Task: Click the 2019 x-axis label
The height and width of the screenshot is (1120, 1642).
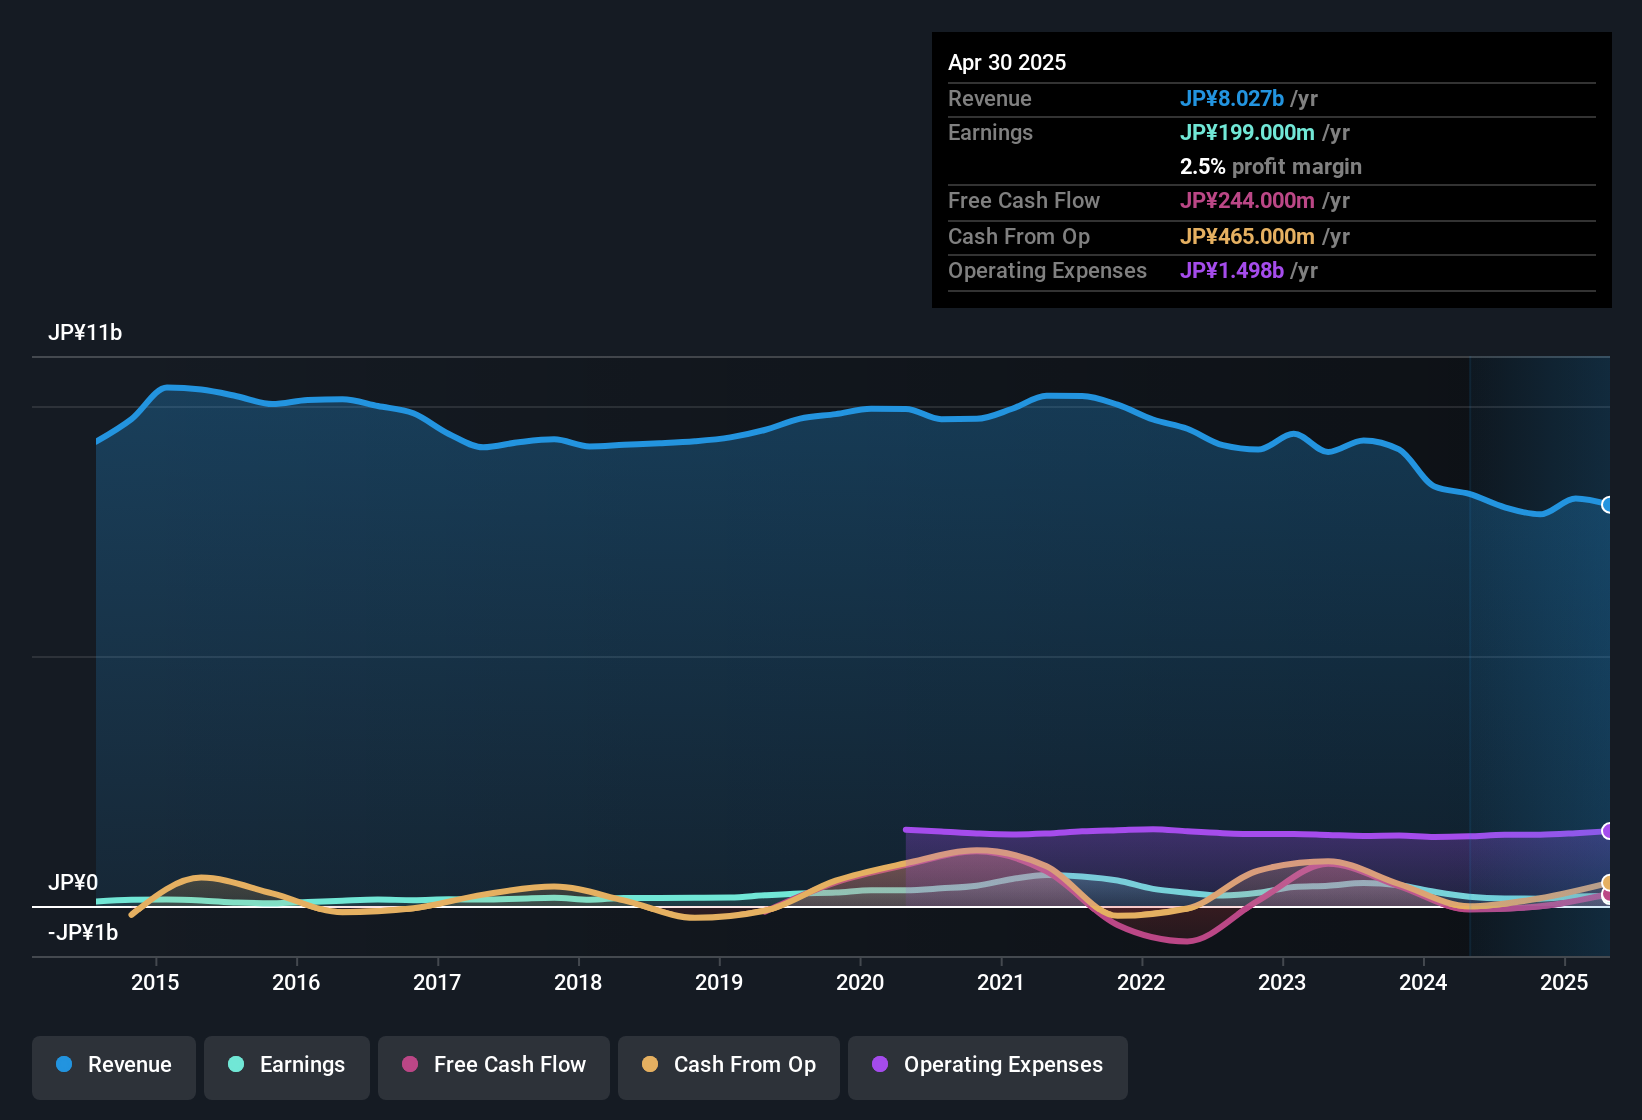Action: (x=719, y=982)
